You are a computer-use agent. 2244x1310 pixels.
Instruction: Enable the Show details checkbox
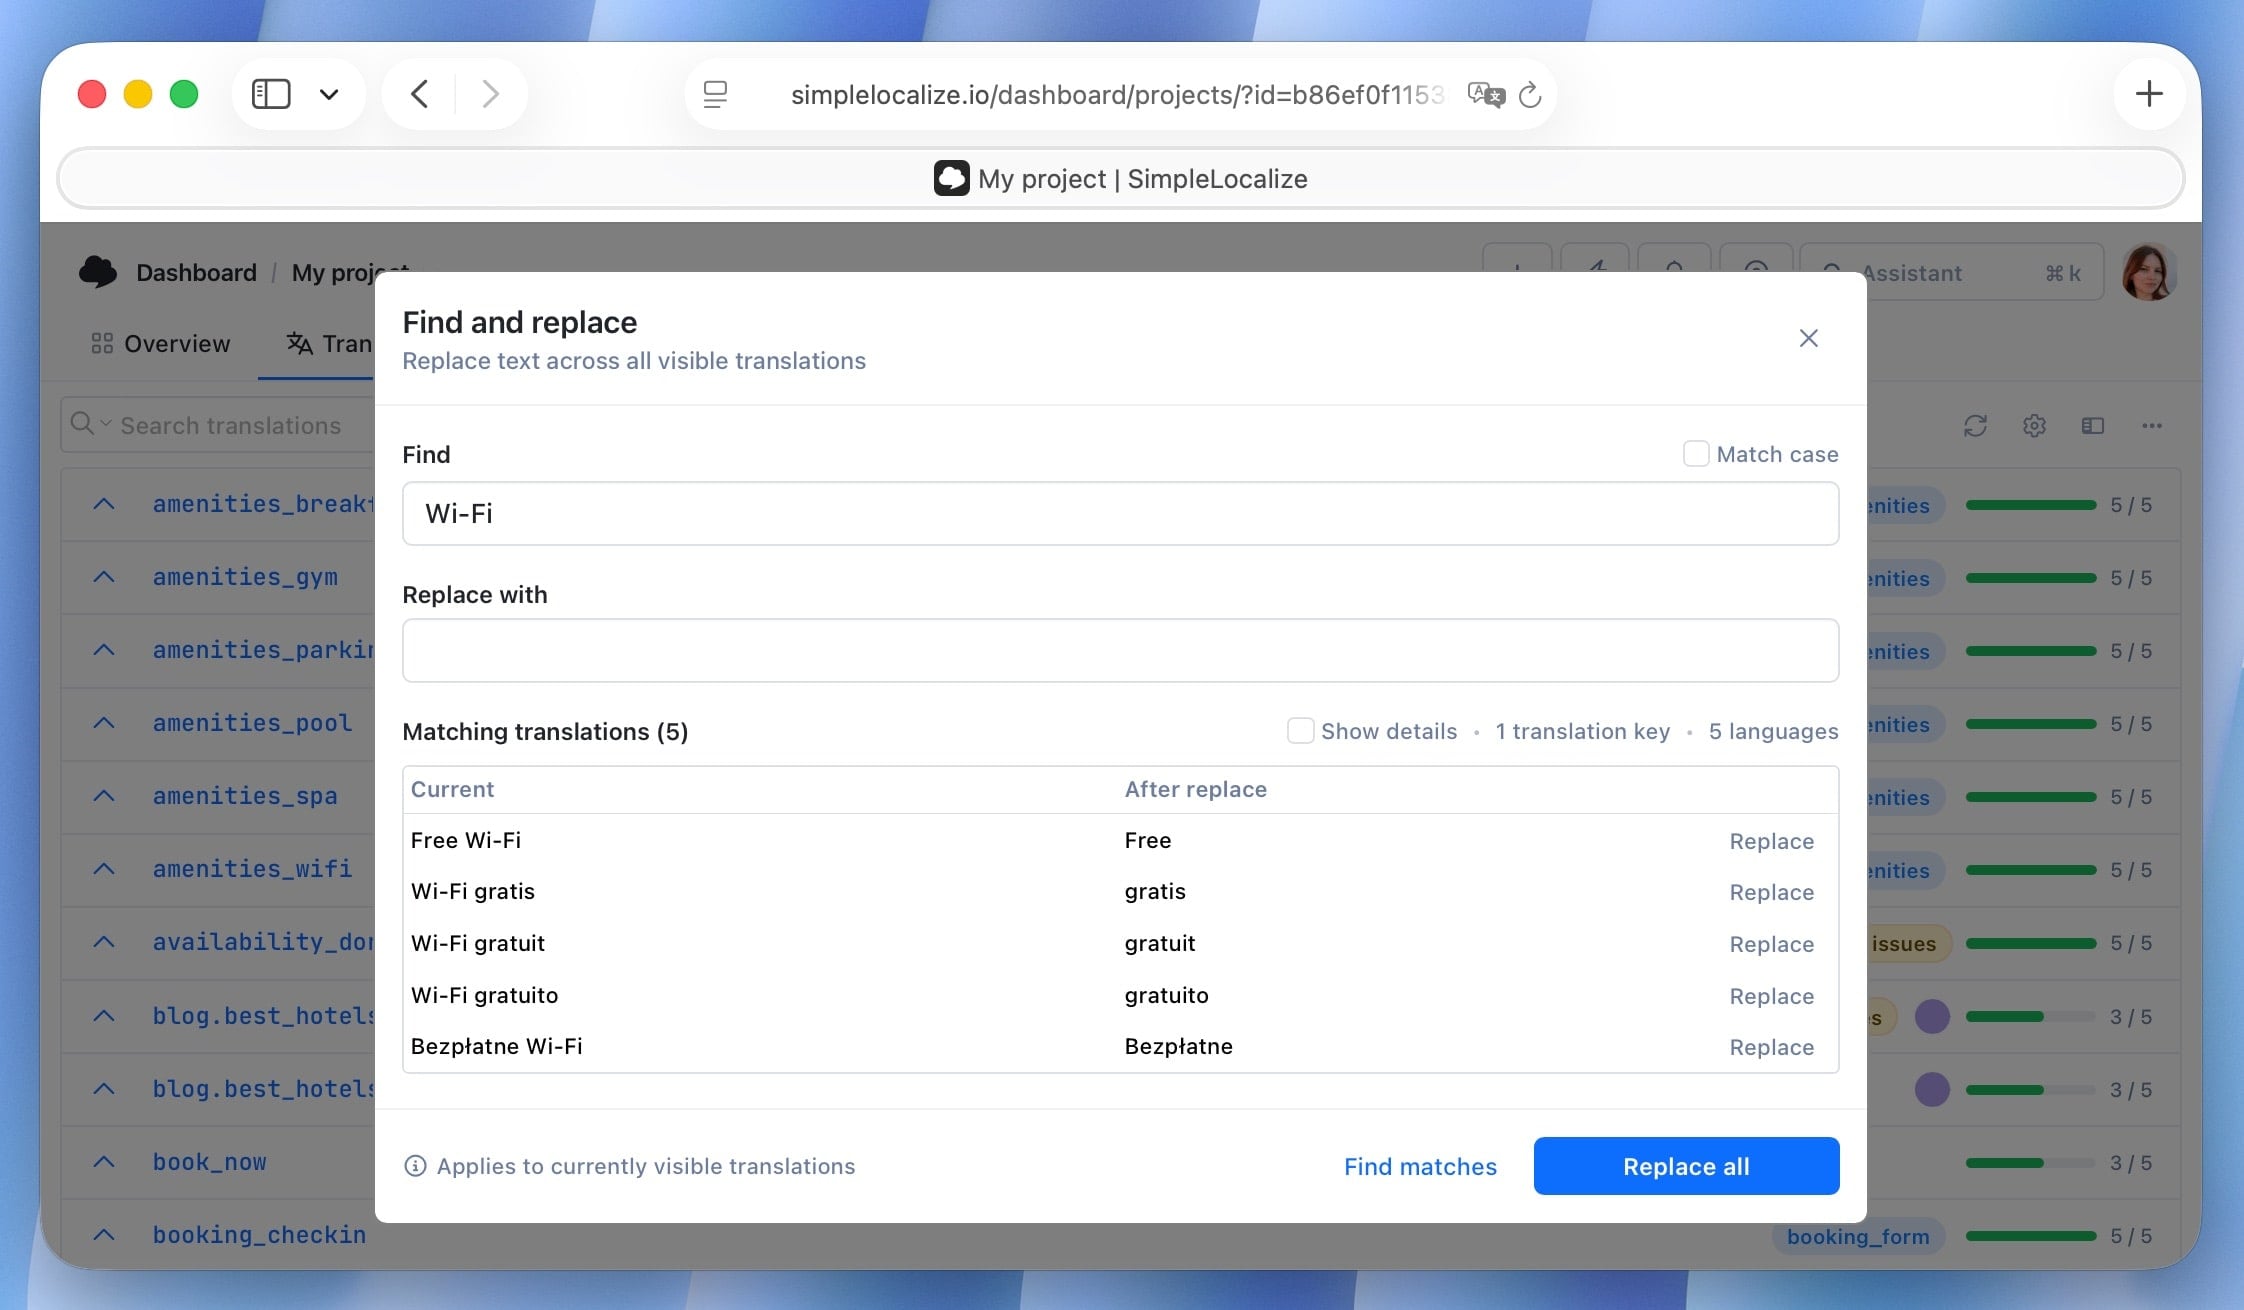[1300, 731]
